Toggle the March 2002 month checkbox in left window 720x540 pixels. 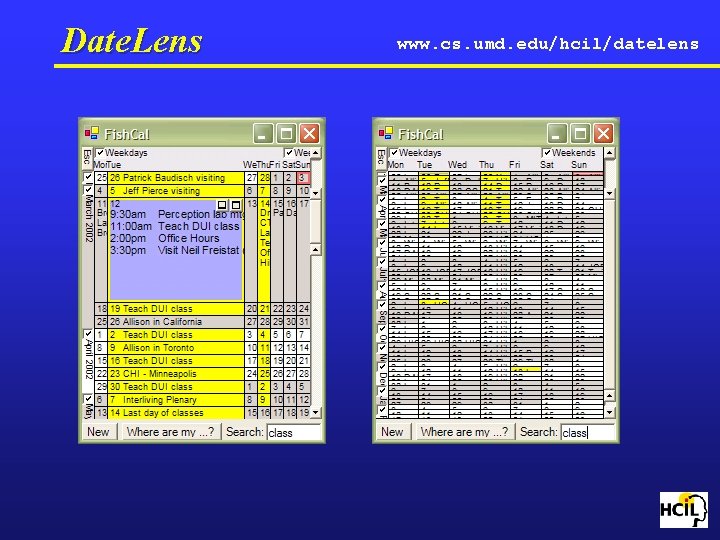click(x=88, y=190)
